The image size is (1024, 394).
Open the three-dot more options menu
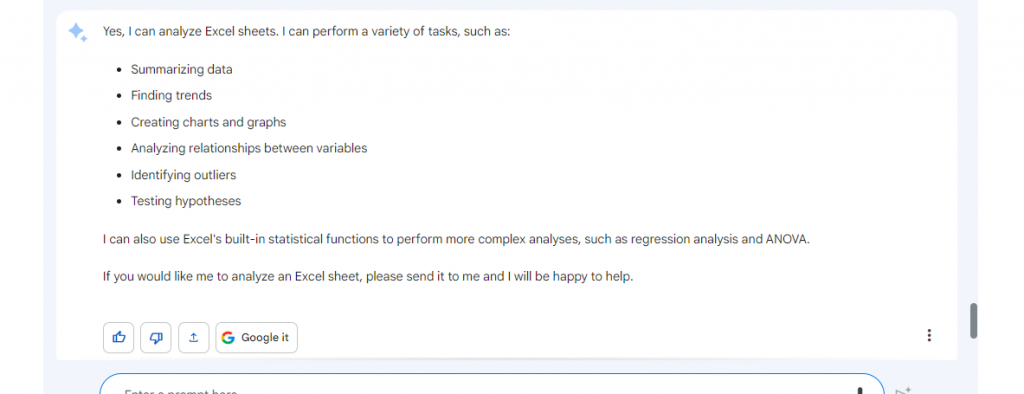pyautogui.click(x=929, y=335)
